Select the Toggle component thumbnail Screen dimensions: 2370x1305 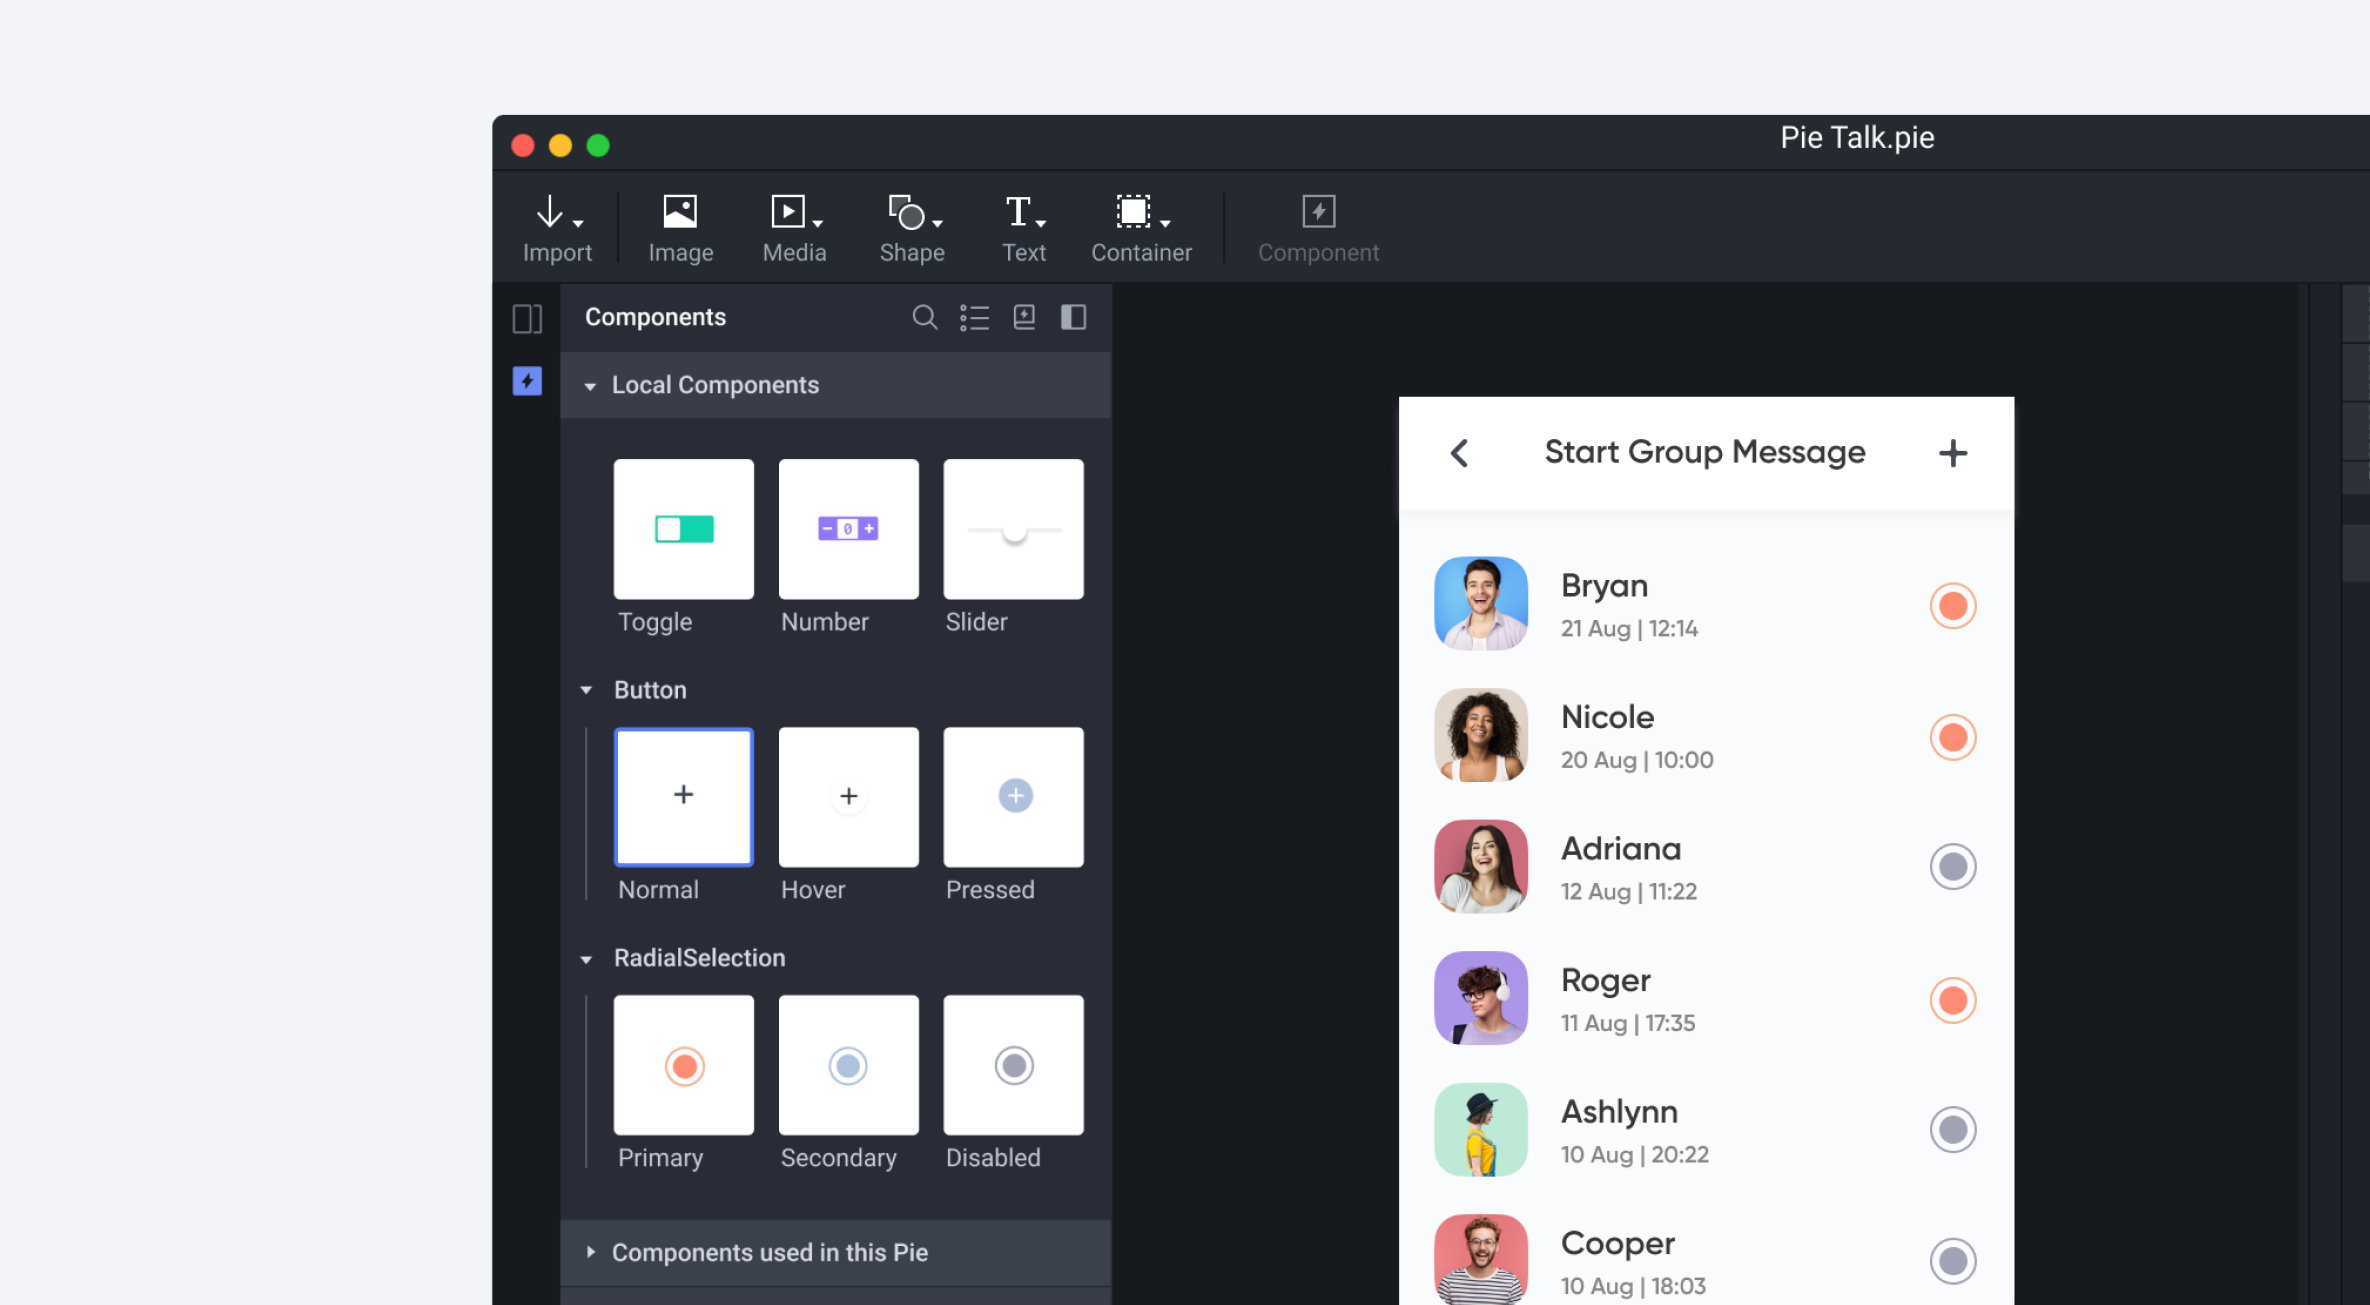(x=684, y=530)
